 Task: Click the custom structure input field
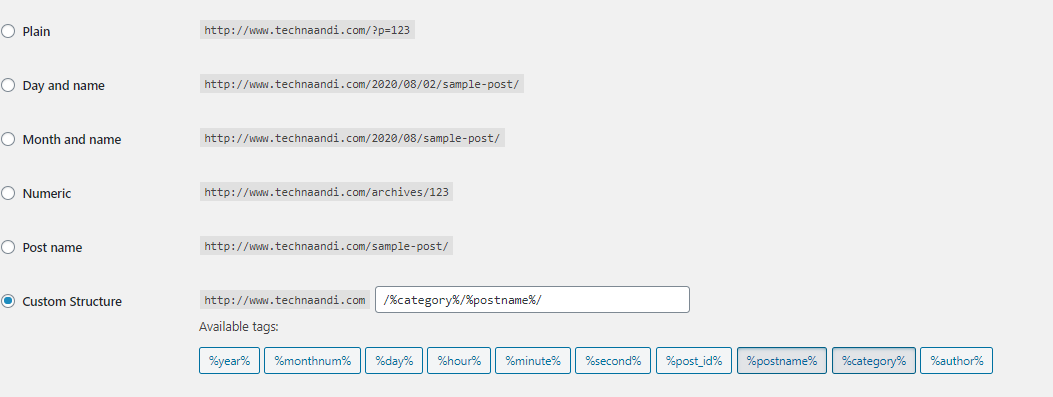tap(533, 300)
